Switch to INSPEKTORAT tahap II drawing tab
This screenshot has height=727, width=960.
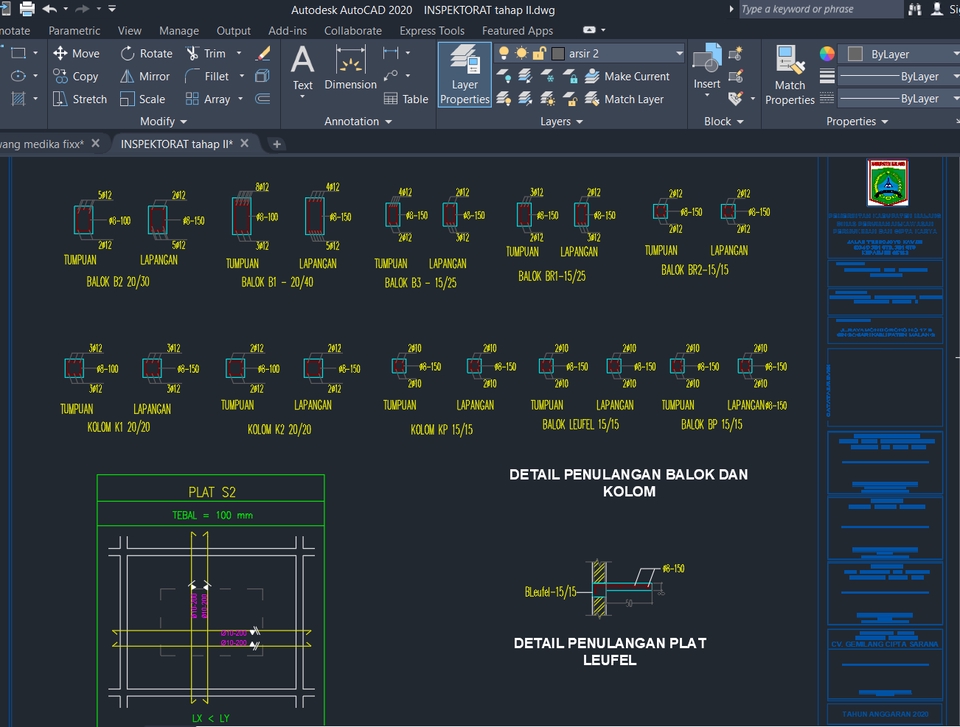coord(176,144)
